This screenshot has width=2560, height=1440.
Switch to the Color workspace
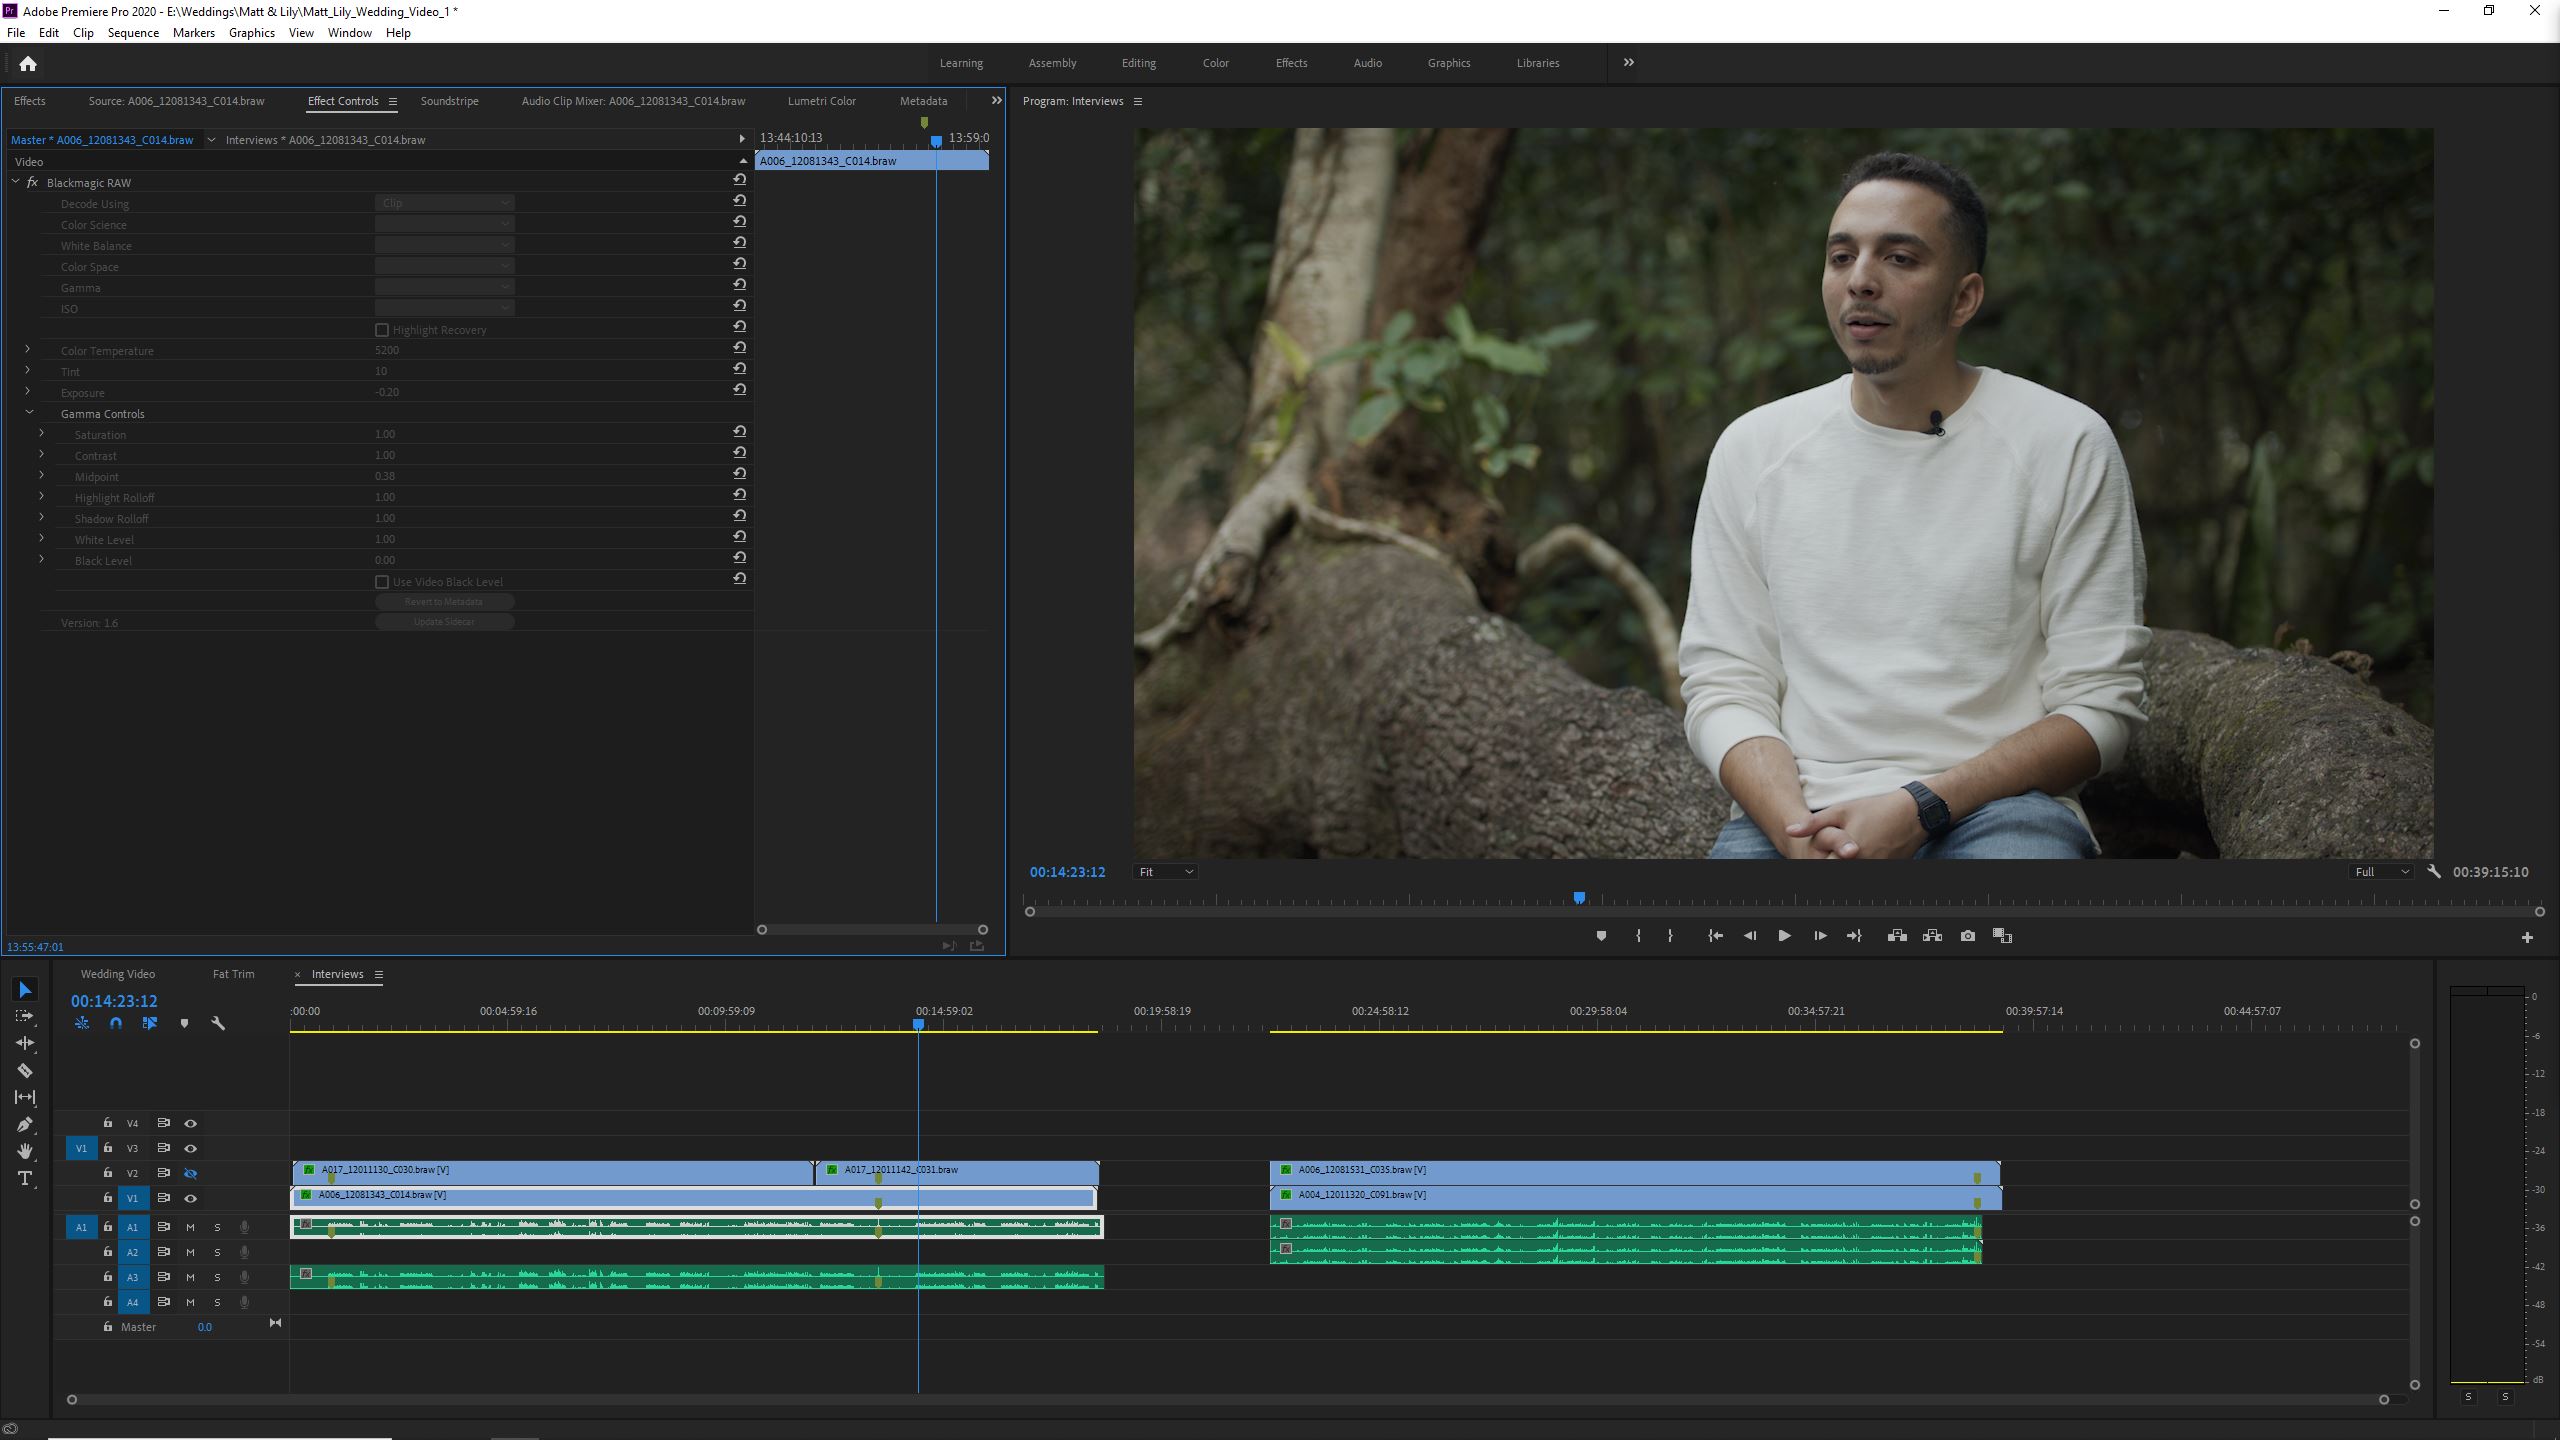(x=1216, y=63)
